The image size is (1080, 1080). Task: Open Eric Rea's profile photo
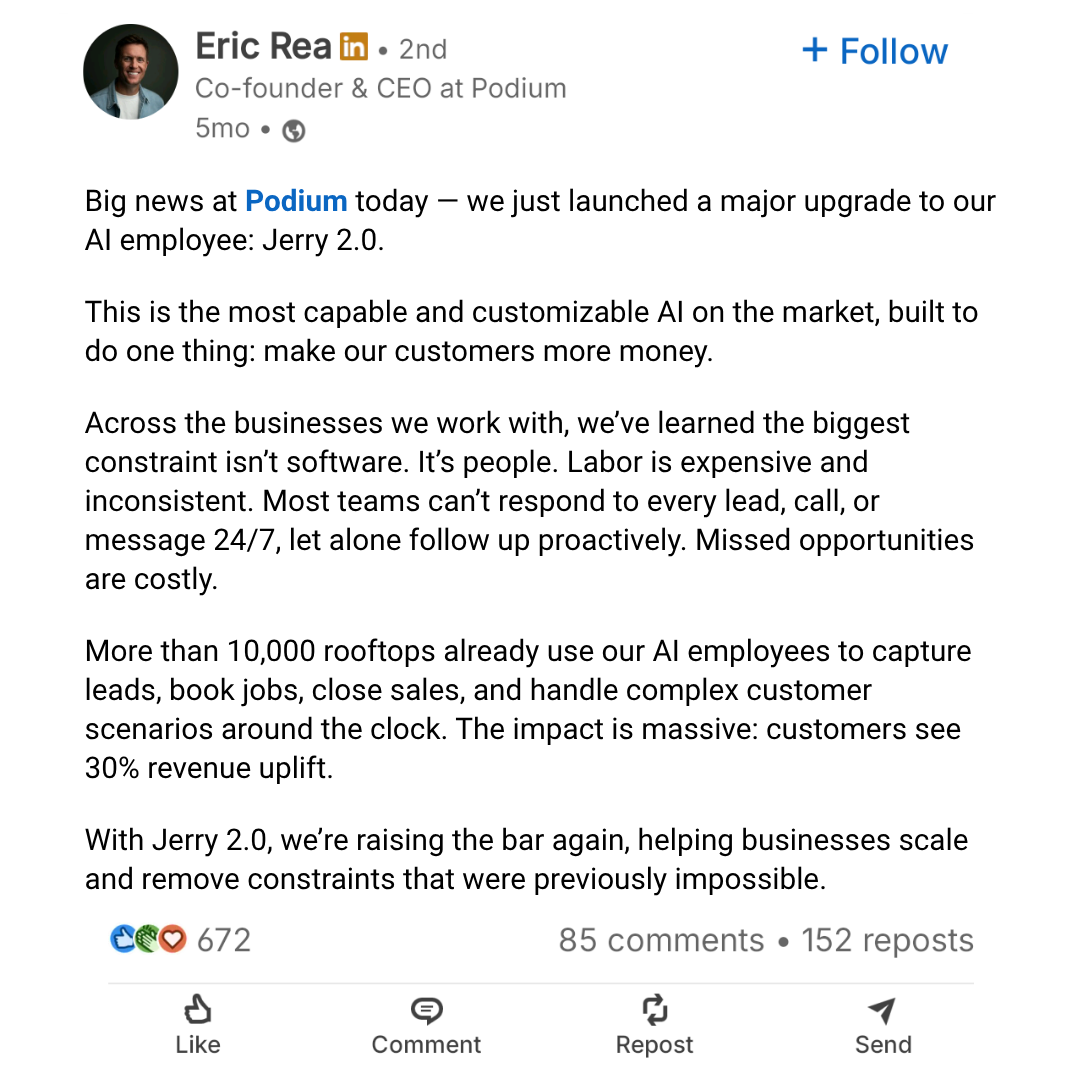(131, 72)
